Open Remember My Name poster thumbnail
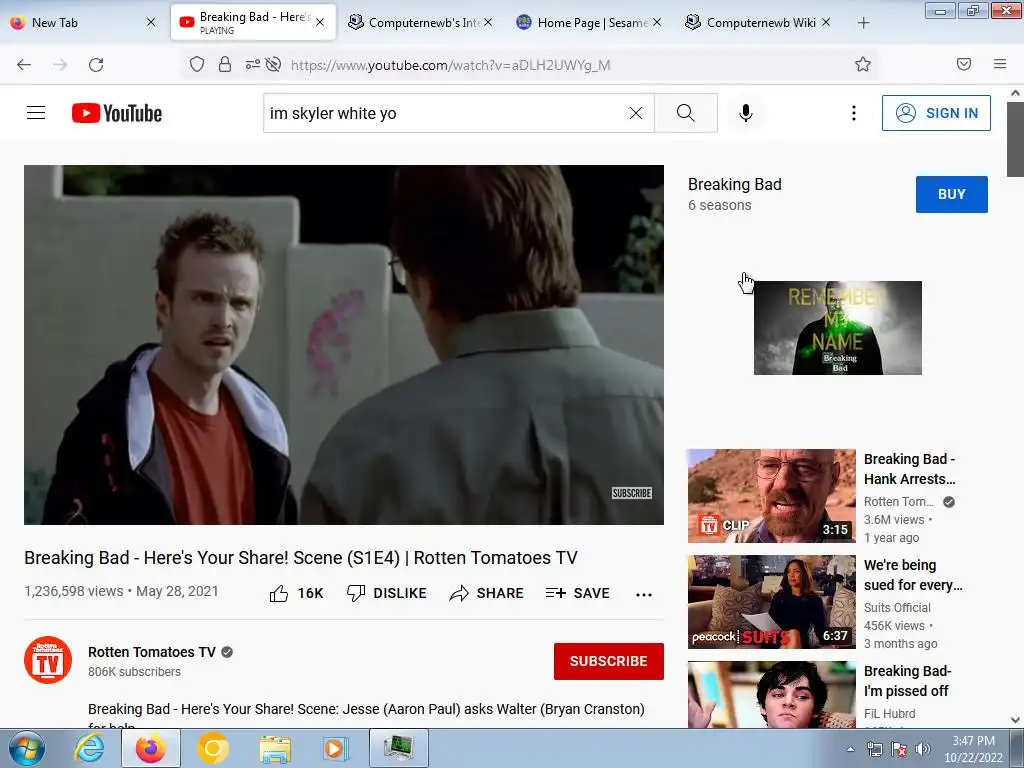The width and height of the screenshot is (1024, 768). (x=837, y=328)
